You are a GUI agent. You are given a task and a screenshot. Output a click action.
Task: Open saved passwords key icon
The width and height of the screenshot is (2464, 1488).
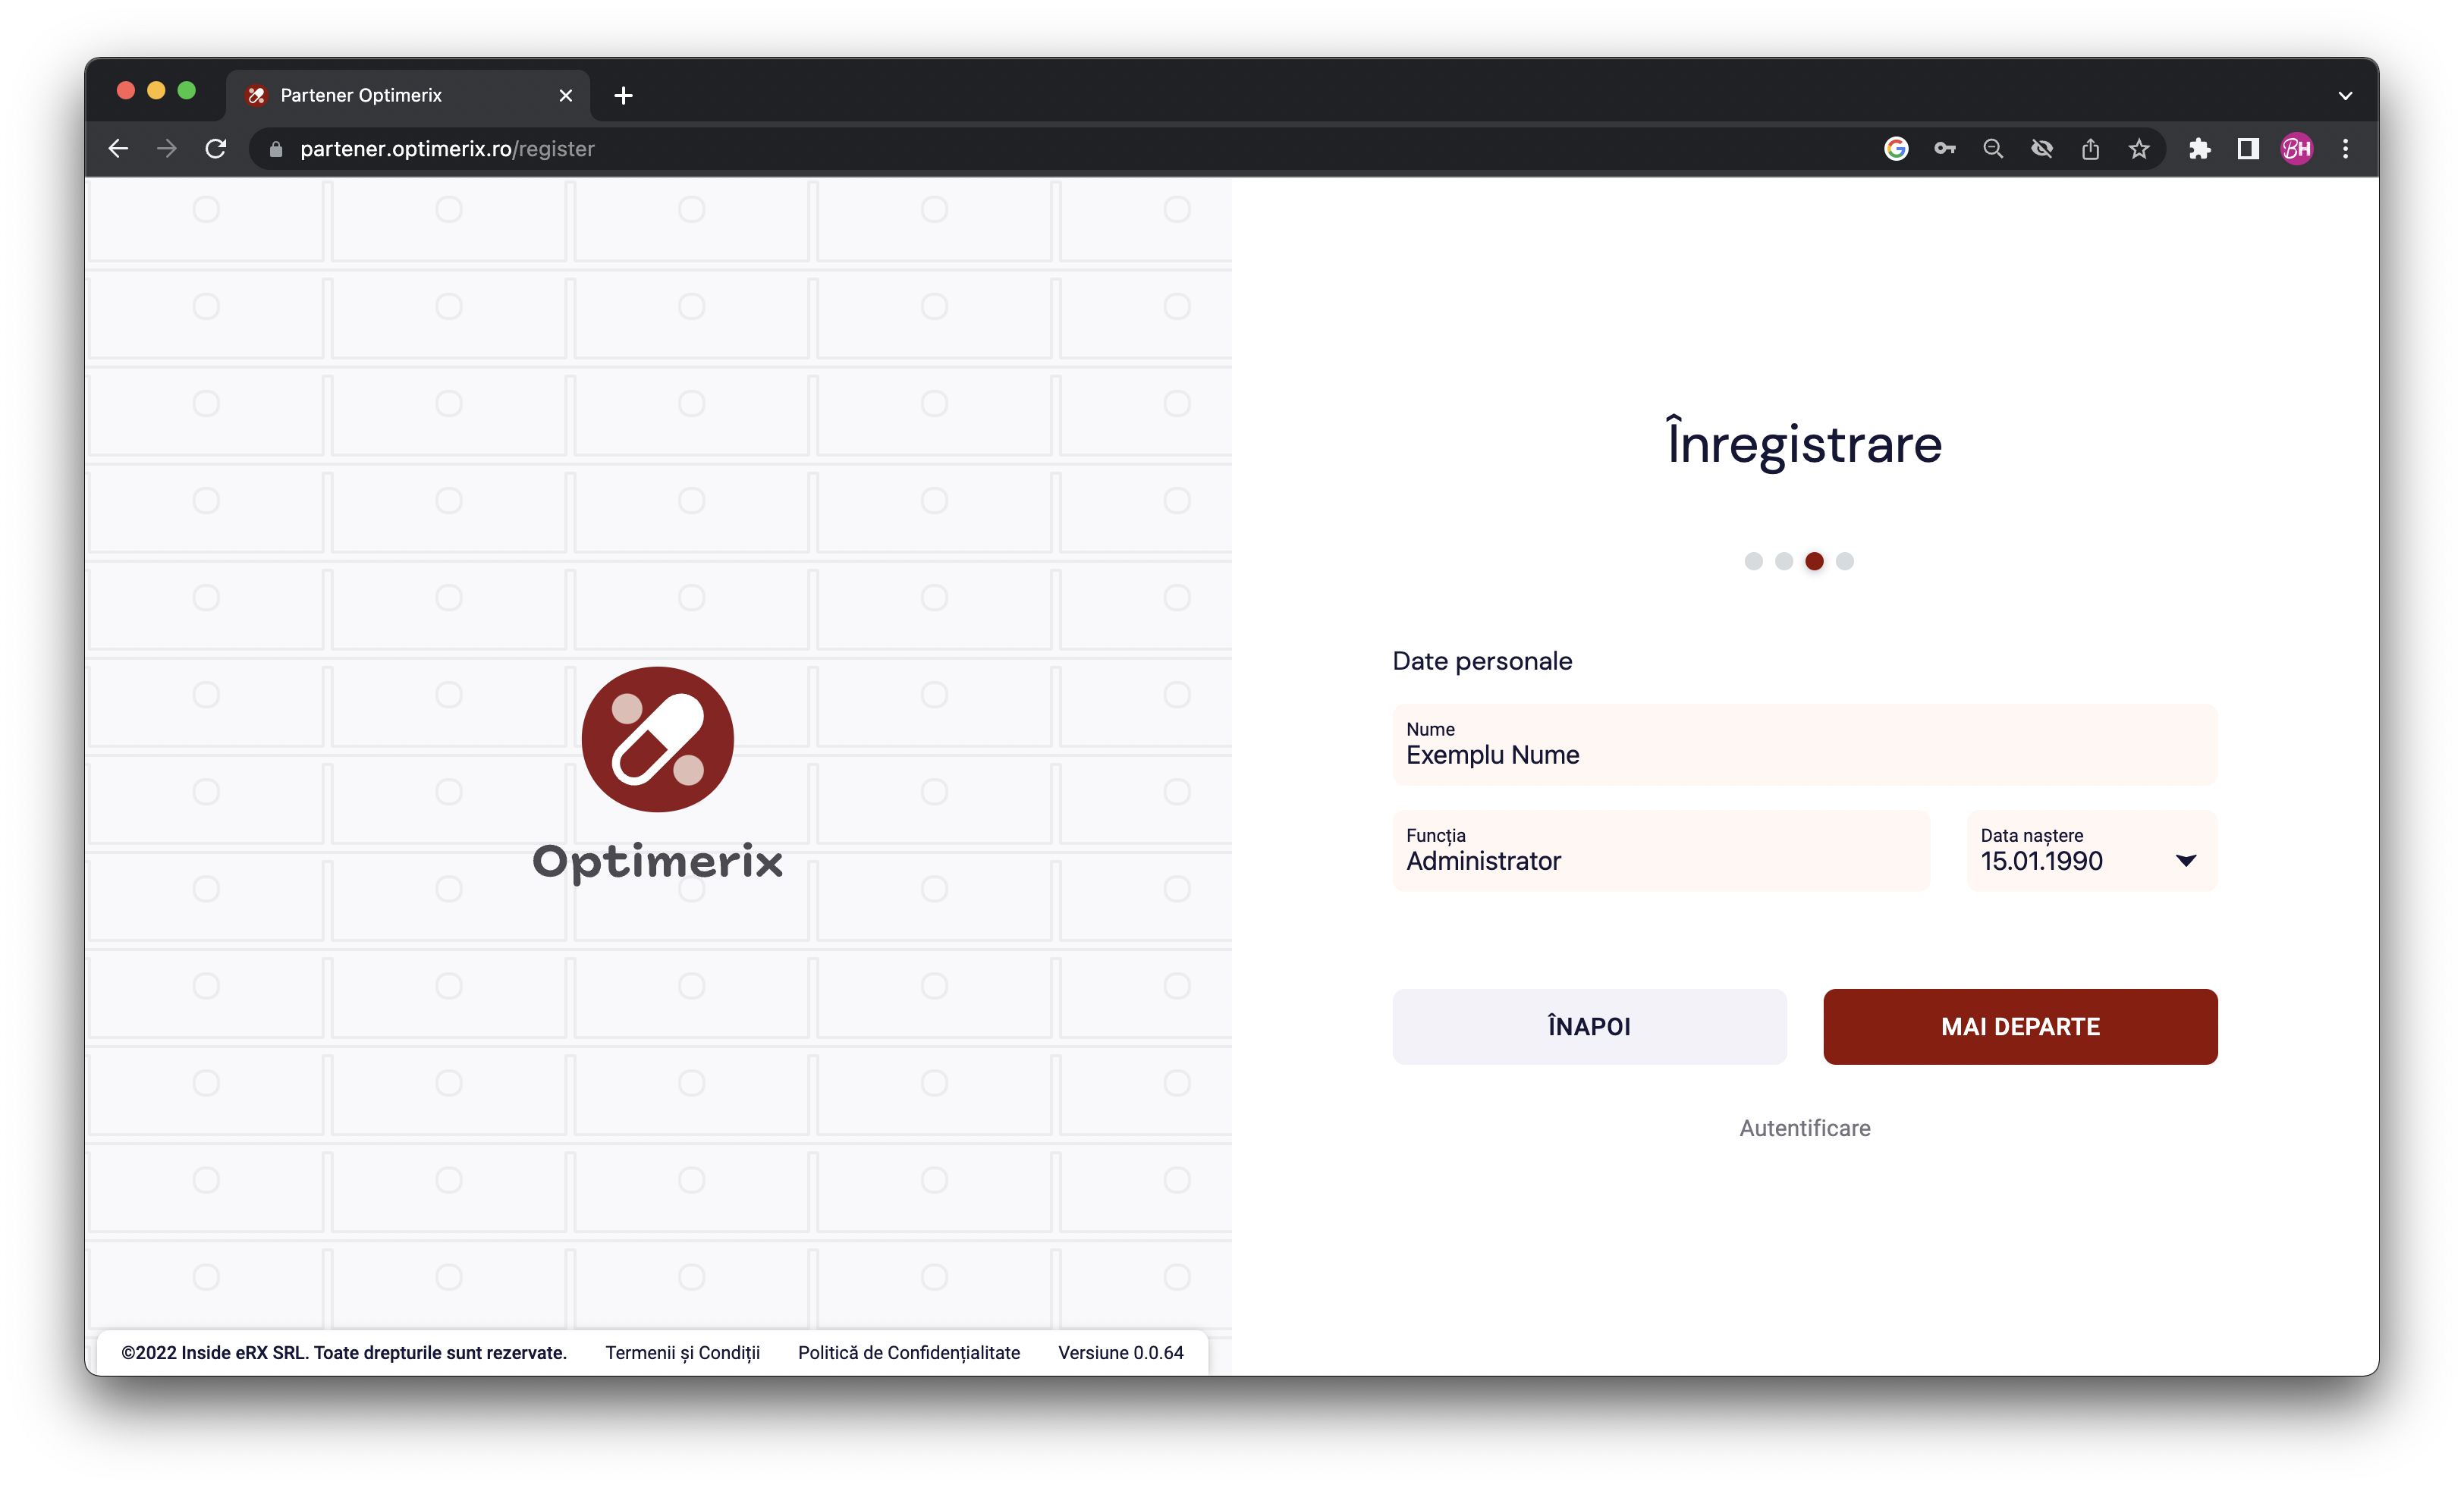point(1945,149)
